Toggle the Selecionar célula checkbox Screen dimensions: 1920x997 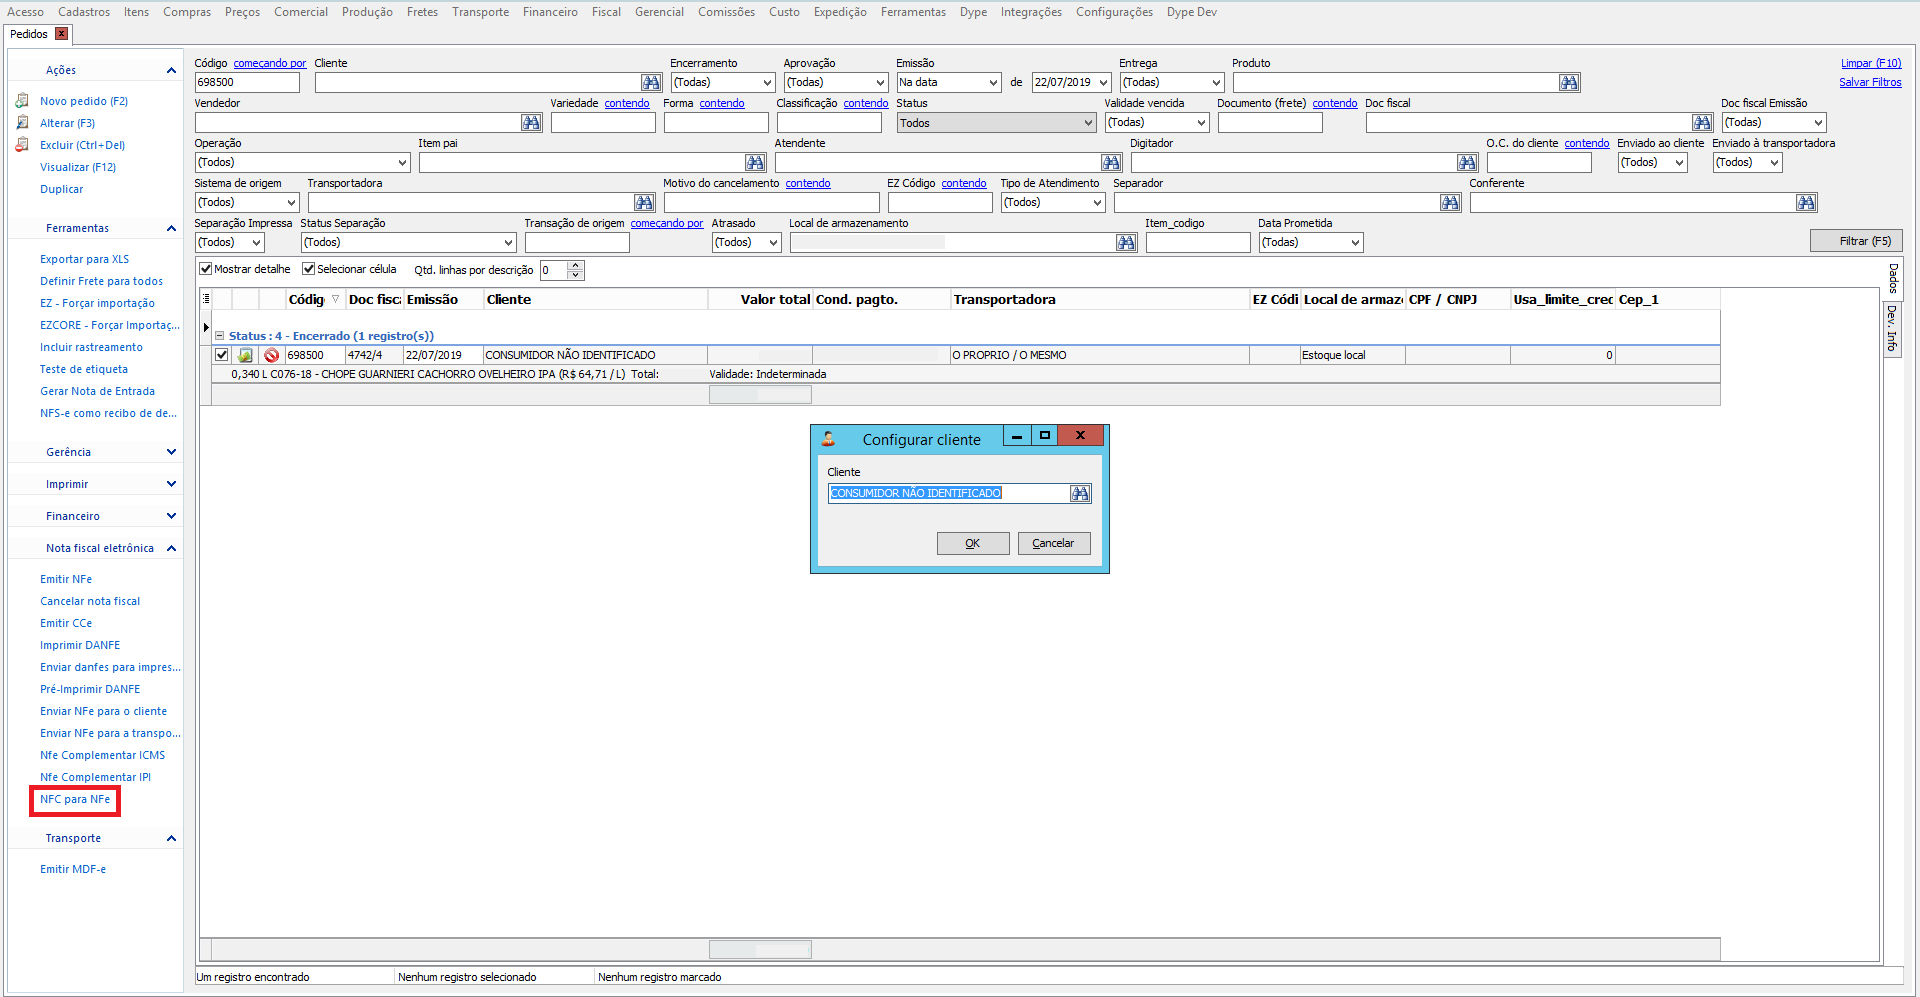[x=308, y=269]
